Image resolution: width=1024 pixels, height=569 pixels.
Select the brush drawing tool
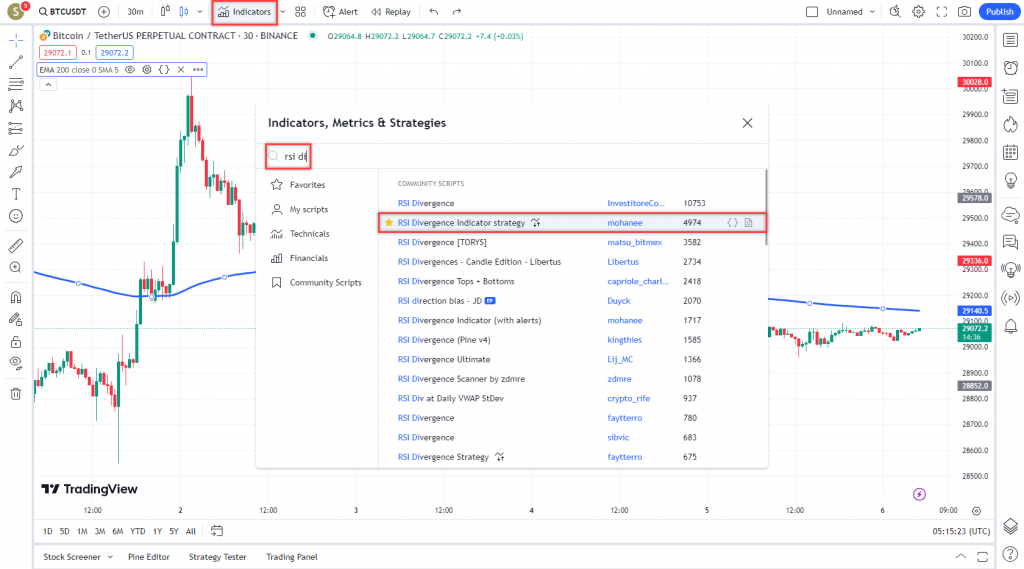[16, 150]
